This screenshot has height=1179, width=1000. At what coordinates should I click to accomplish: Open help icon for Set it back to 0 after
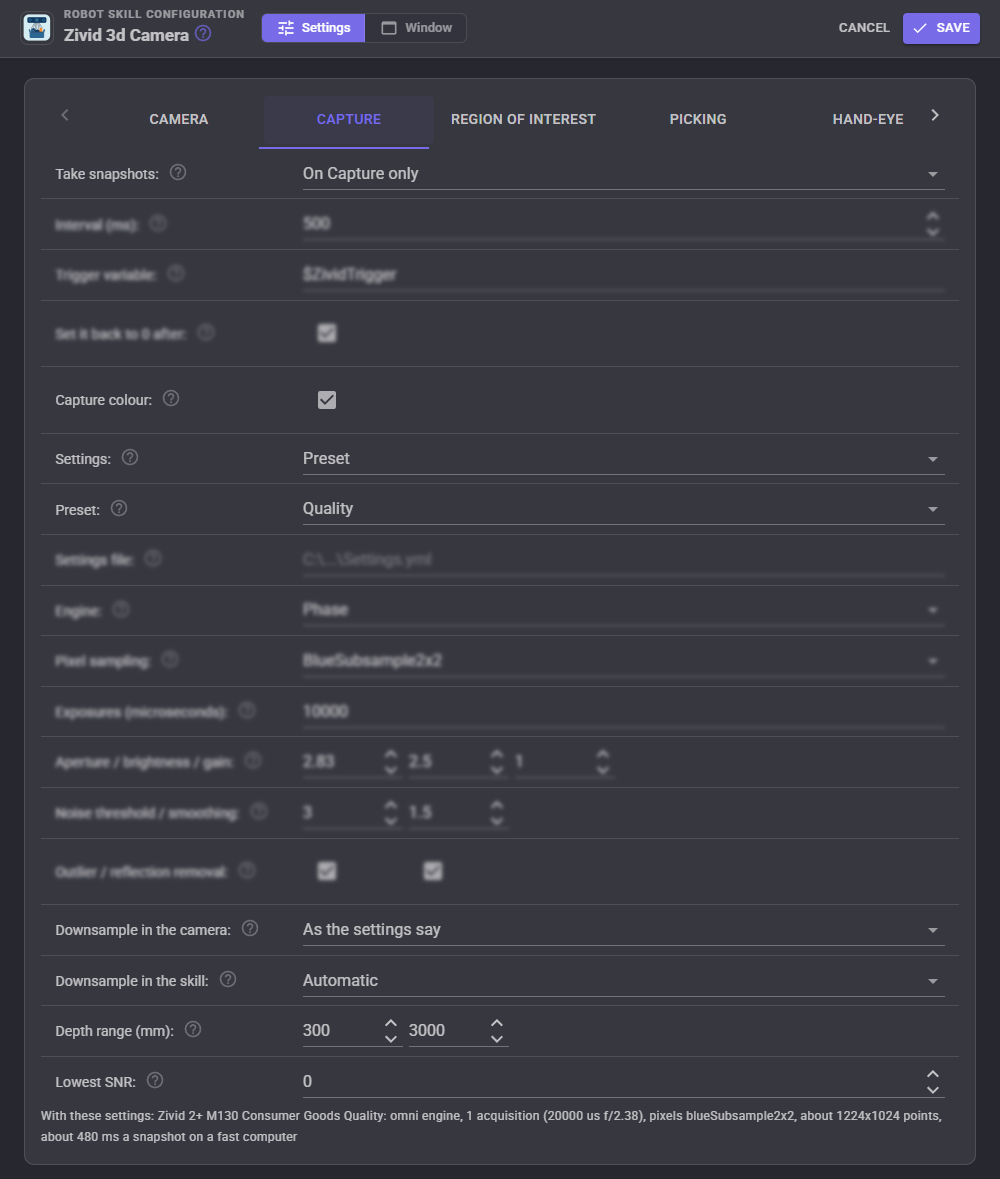205,332
